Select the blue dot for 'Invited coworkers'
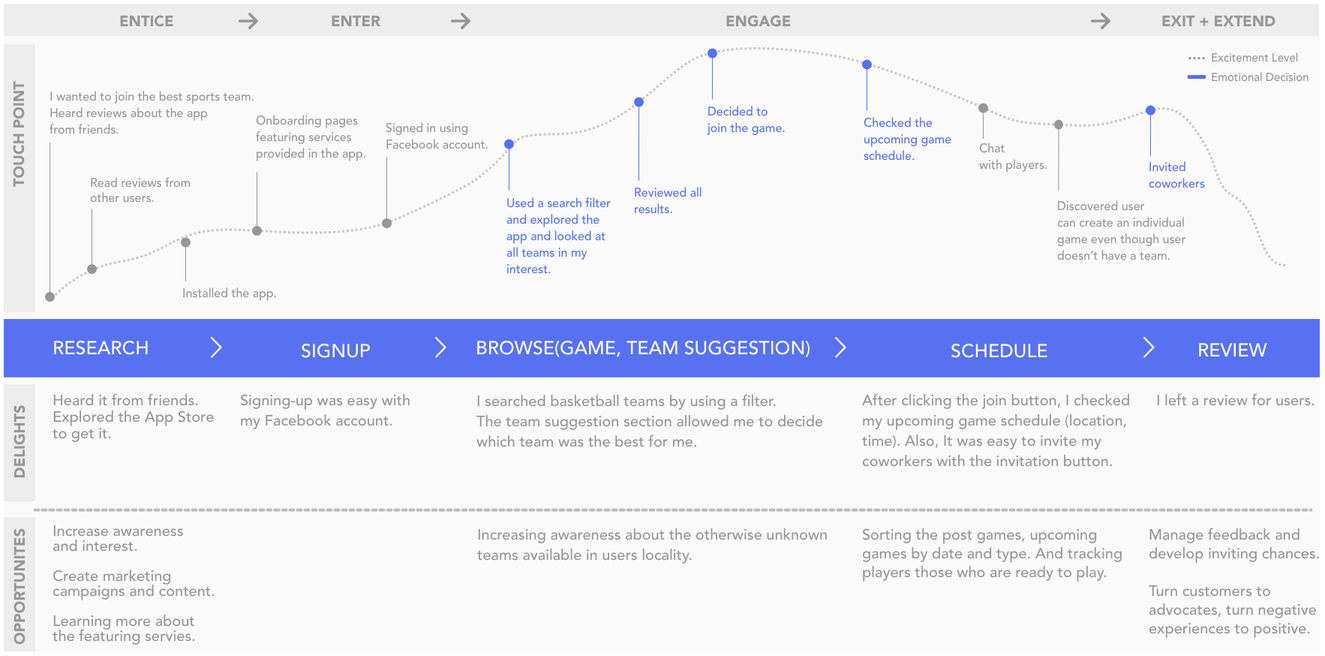1325x656 pixels. 1150,111
